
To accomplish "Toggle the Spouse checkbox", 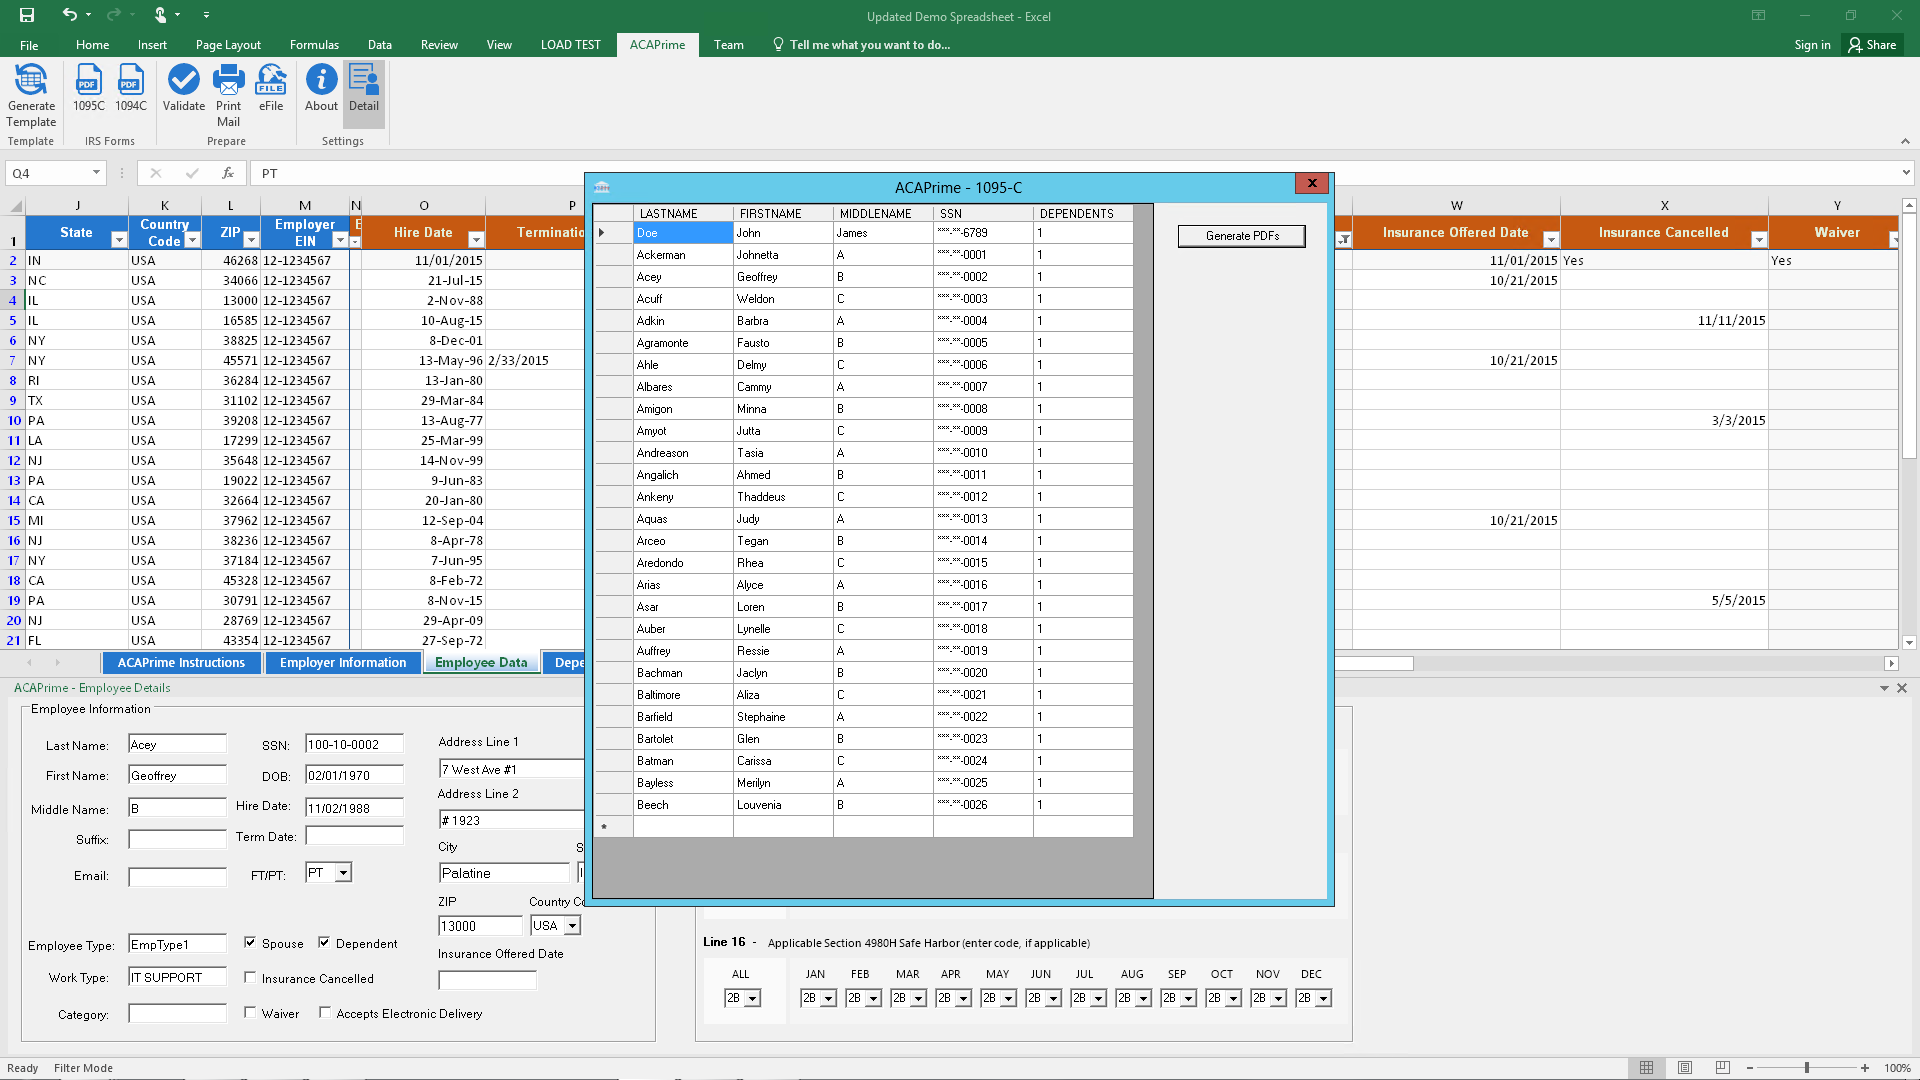I will click(x=249, y=942).
